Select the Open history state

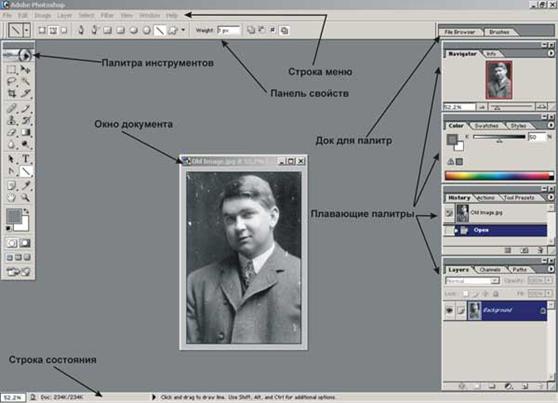[x=500, y=230]
